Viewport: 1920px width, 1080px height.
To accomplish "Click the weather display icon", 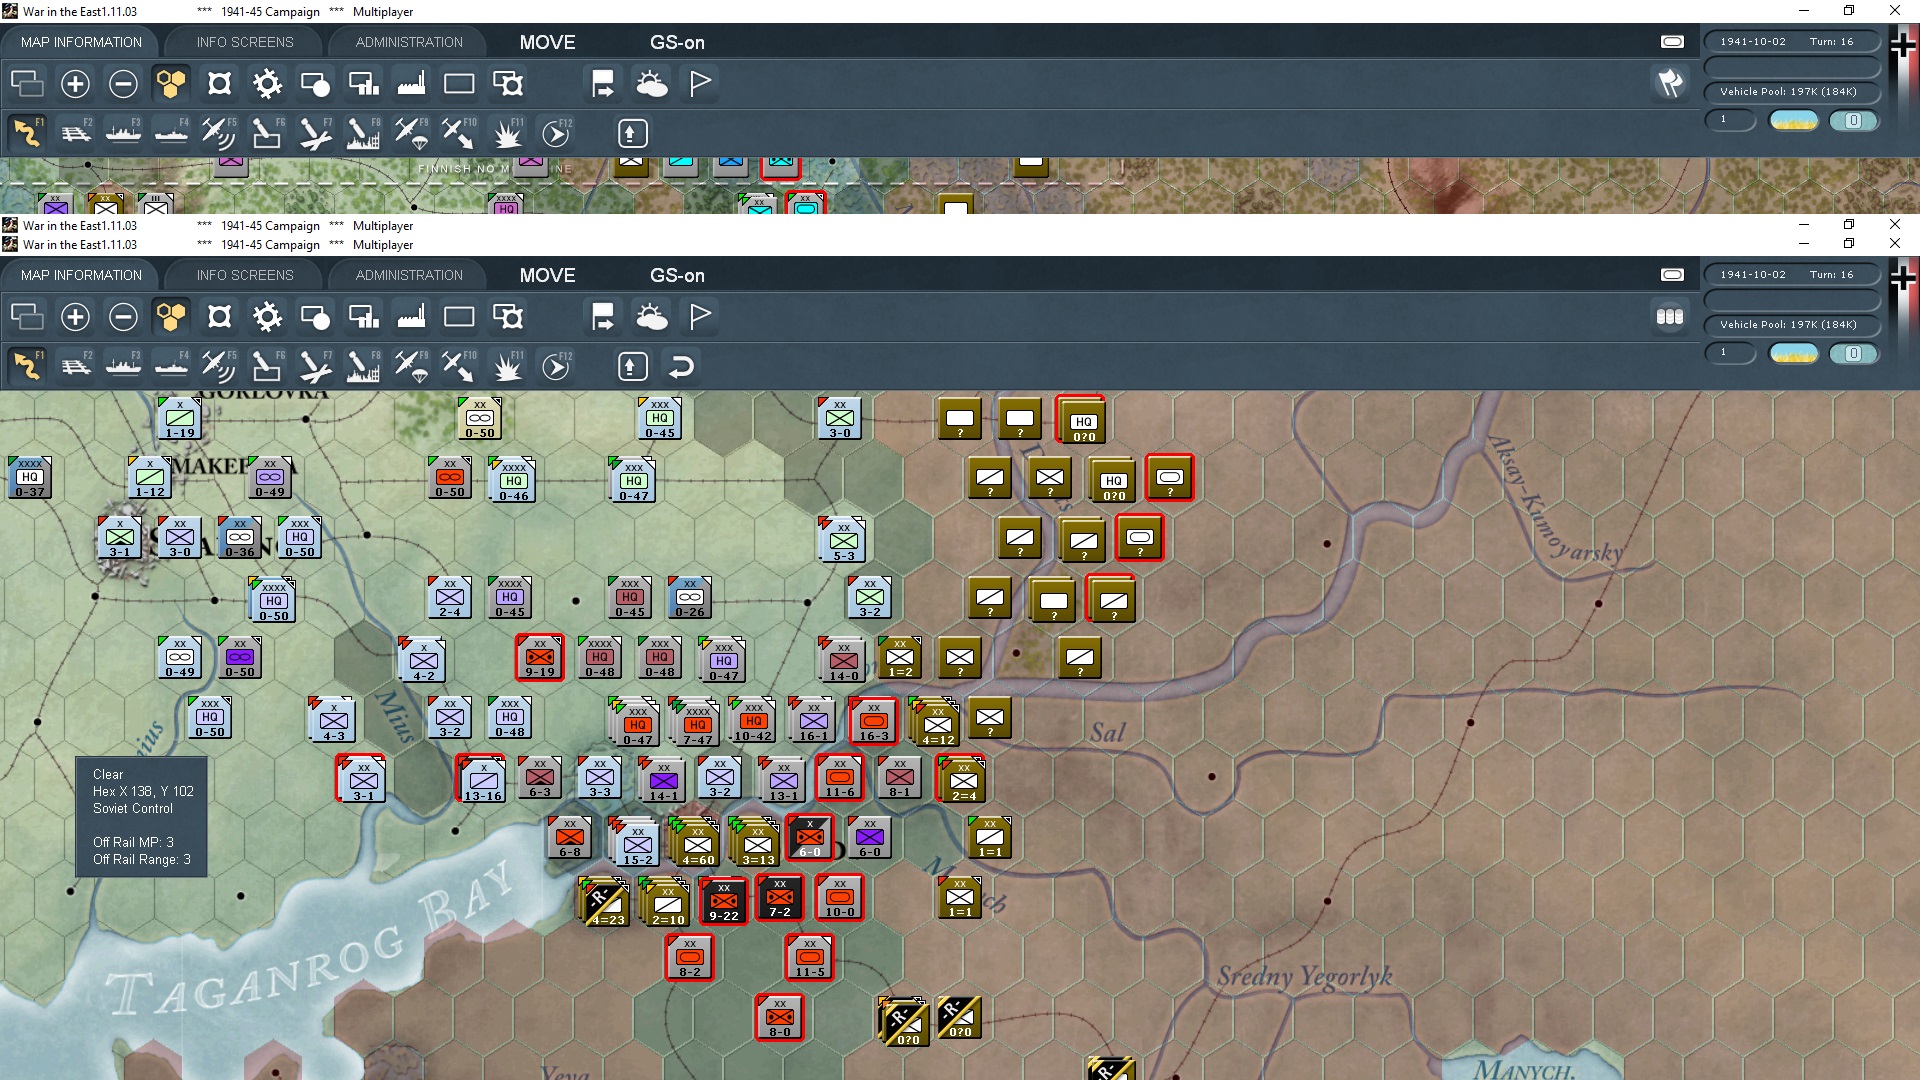I will tap(653, 316).
